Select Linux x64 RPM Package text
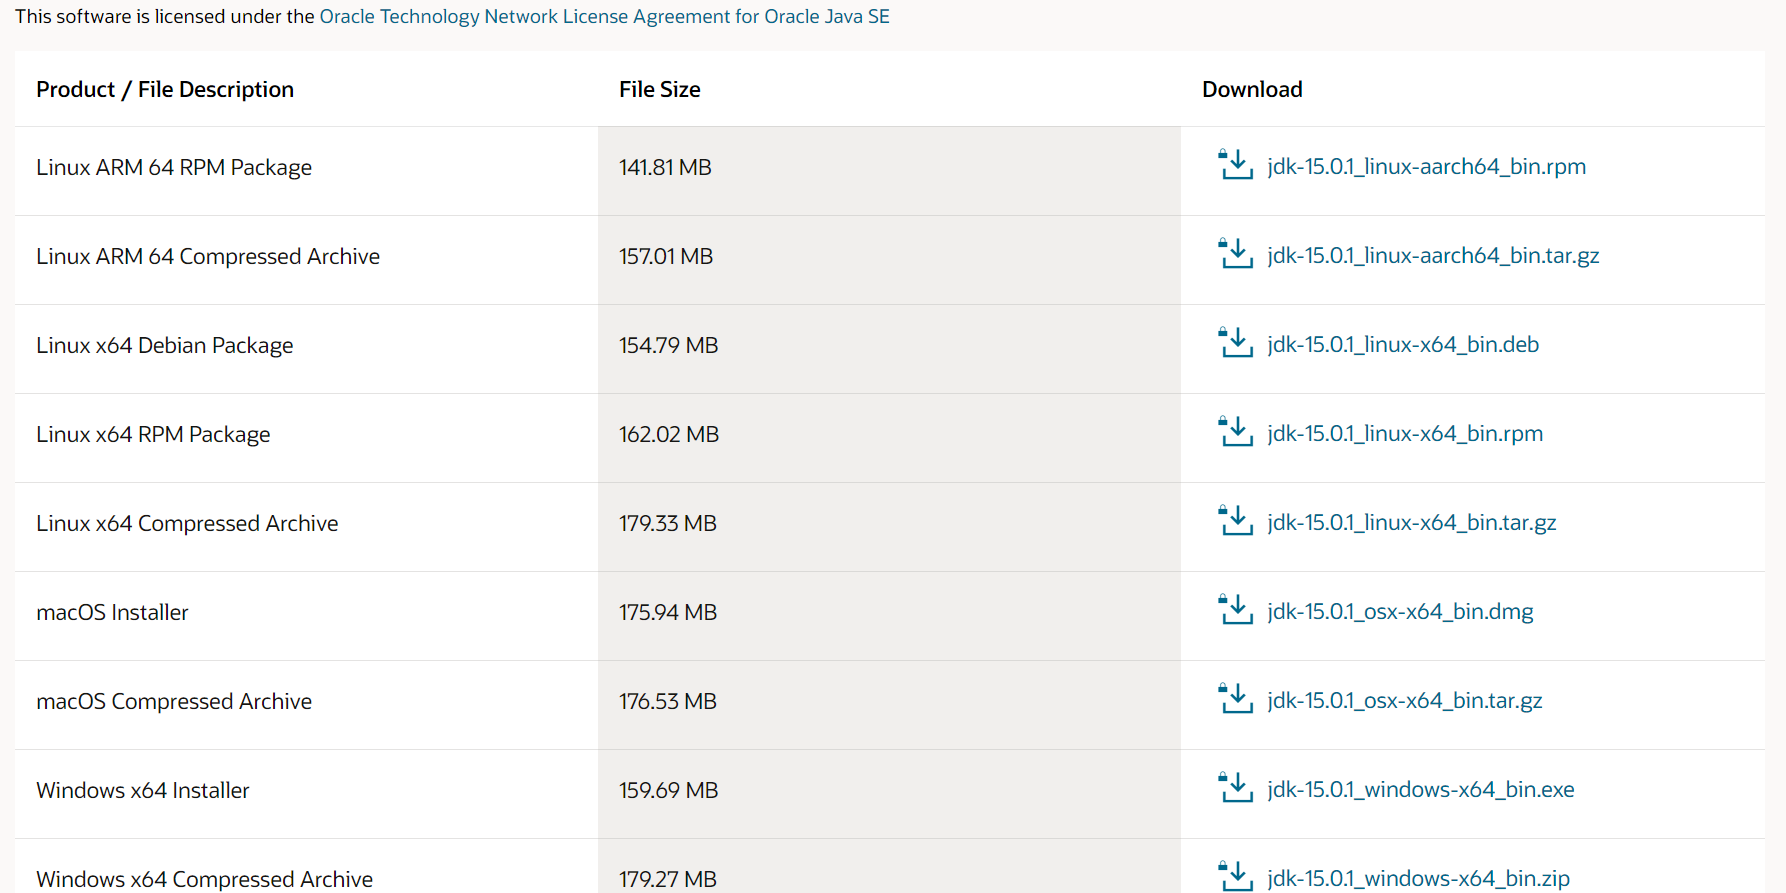The width and height of the screenshot is (1786, 893). coord(153,435)
